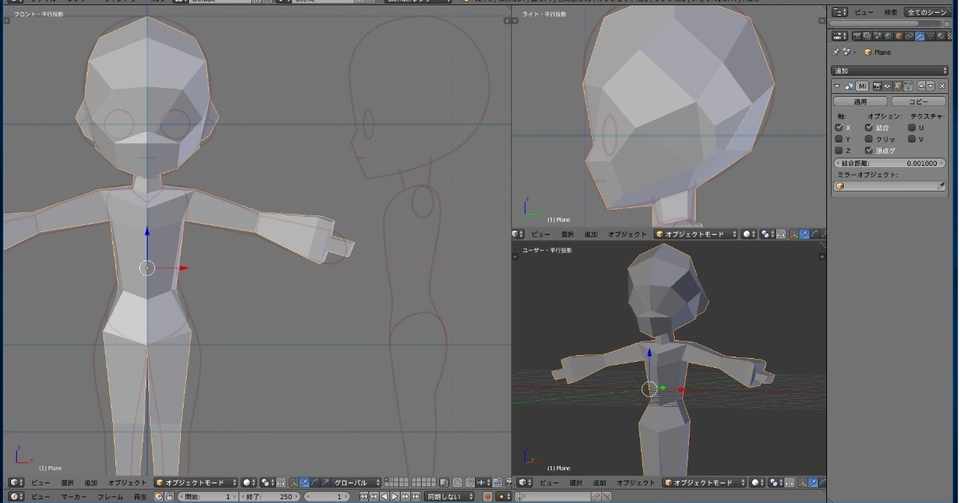Open 同期しない sync dropdown in timeline
960x503 pixels.
449,496
